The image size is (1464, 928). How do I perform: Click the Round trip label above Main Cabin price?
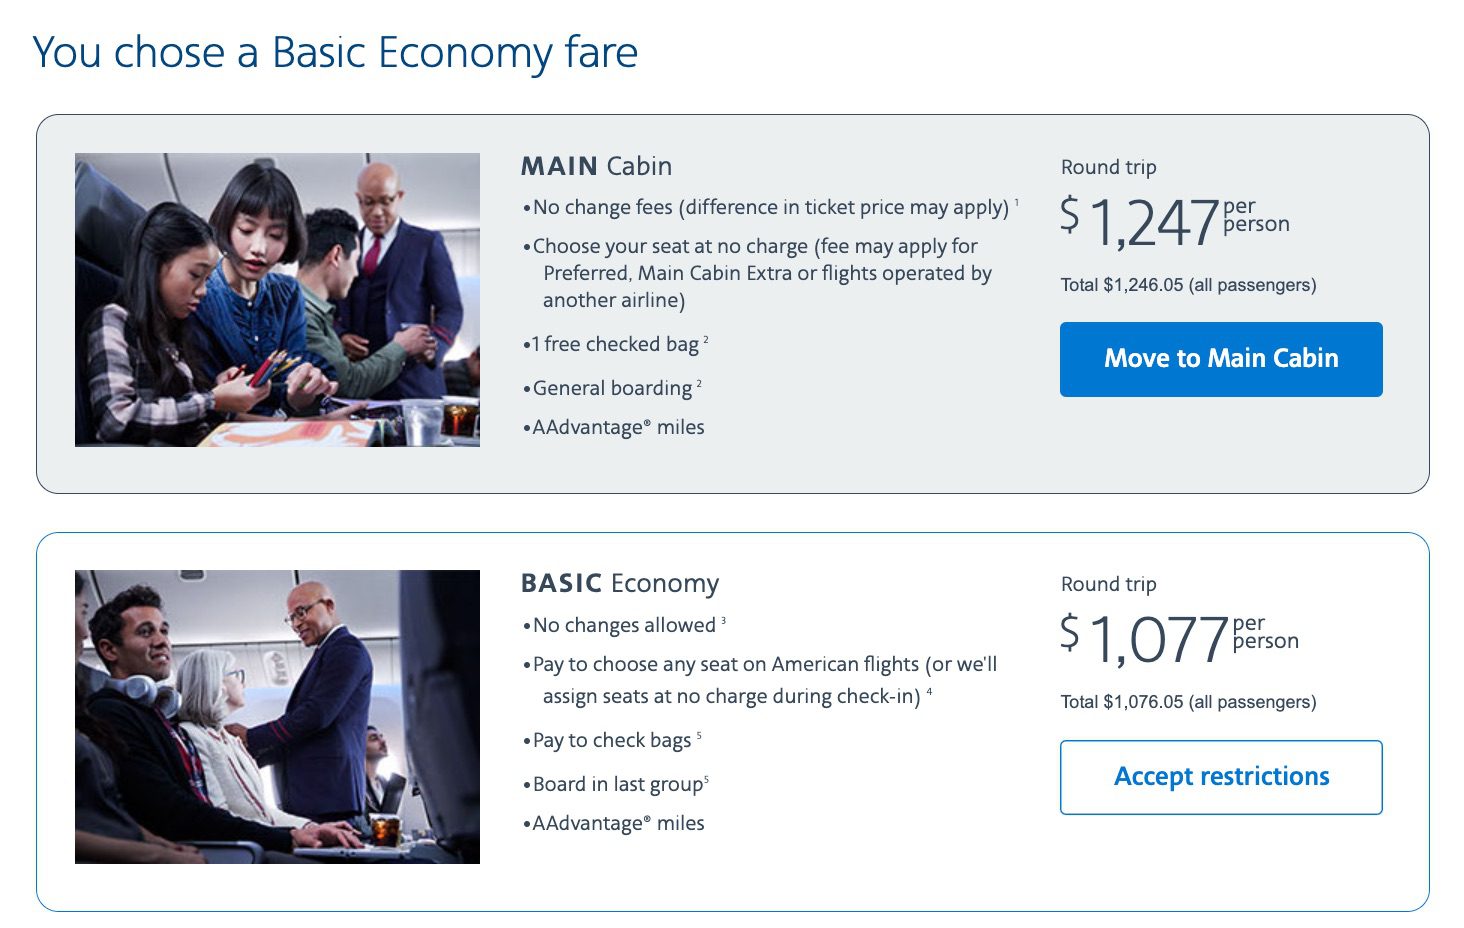(x=1108, y=167)
